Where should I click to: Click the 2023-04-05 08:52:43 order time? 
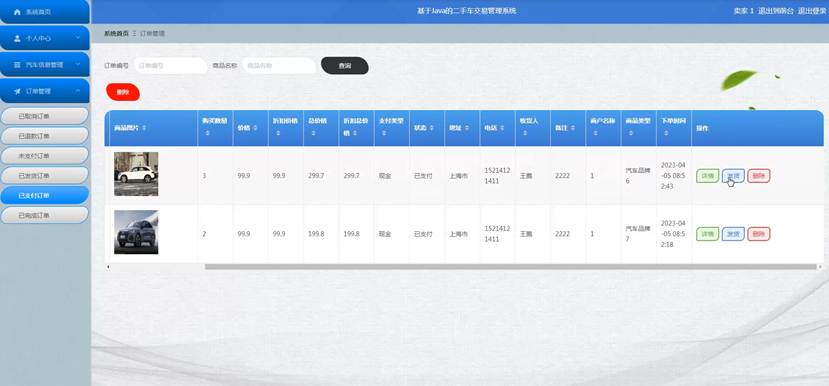point(673,176)
